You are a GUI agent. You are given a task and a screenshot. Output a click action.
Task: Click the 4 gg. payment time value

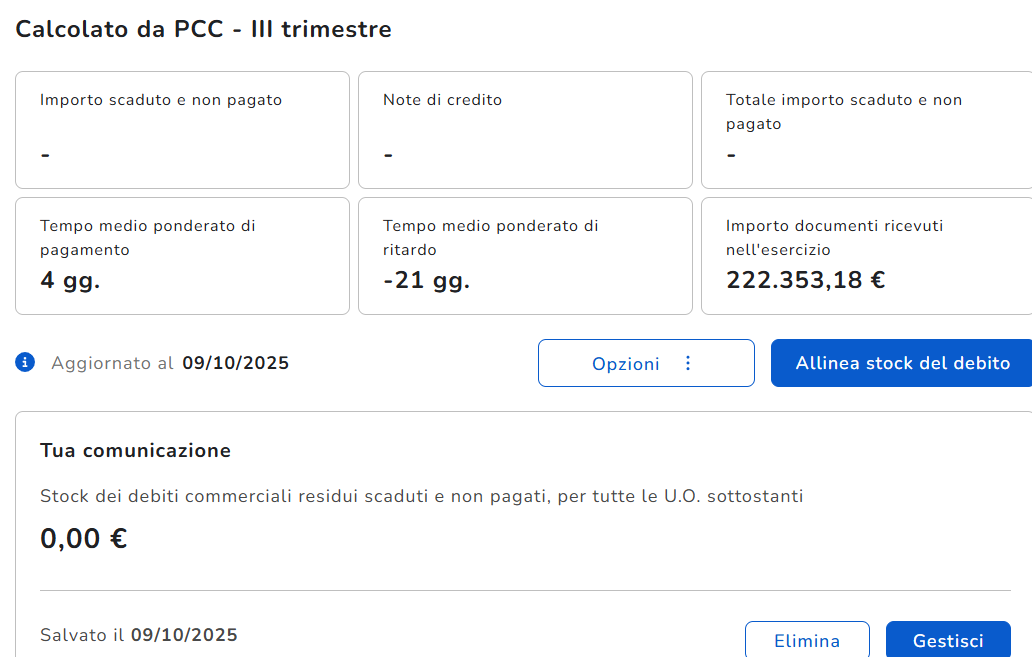[x=70, y=280]
